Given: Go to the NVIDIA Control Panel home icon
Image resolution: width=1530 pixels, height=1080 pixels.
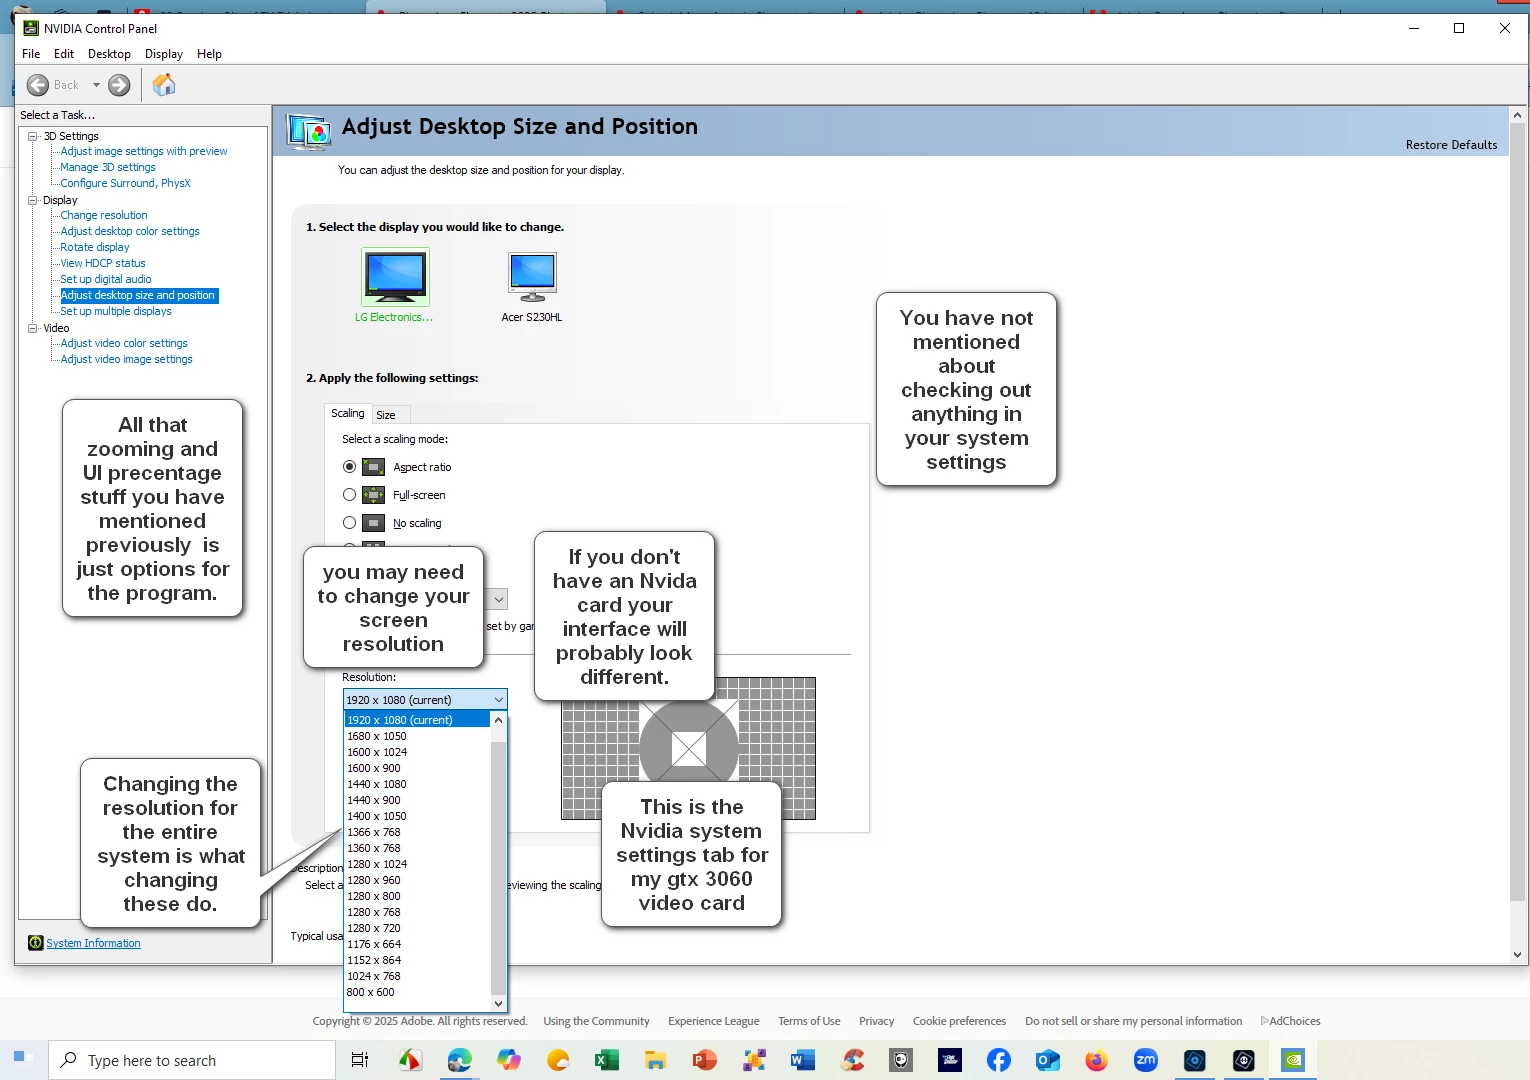Looking at the screenshot, I should click(x=164, y=85).
